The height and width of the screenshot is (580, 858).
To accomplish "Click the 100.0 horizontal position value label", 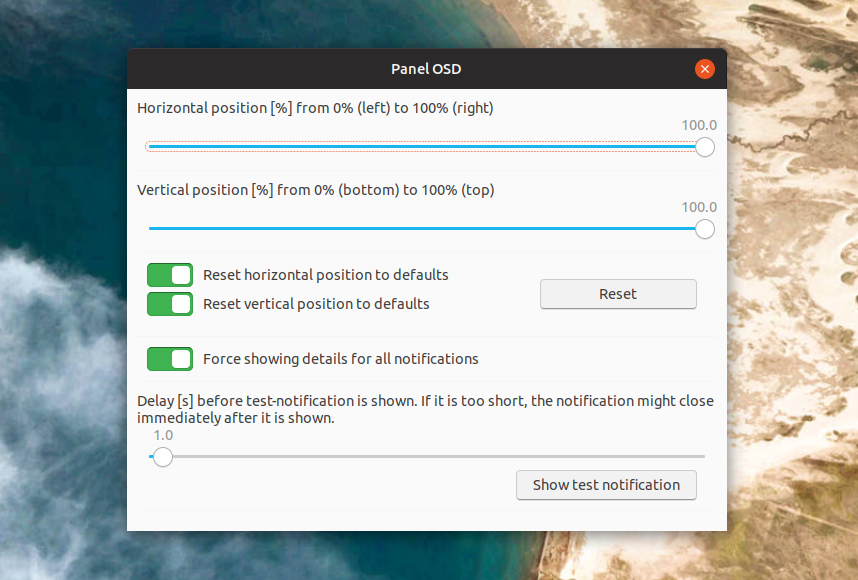I will tap(700, 125).
